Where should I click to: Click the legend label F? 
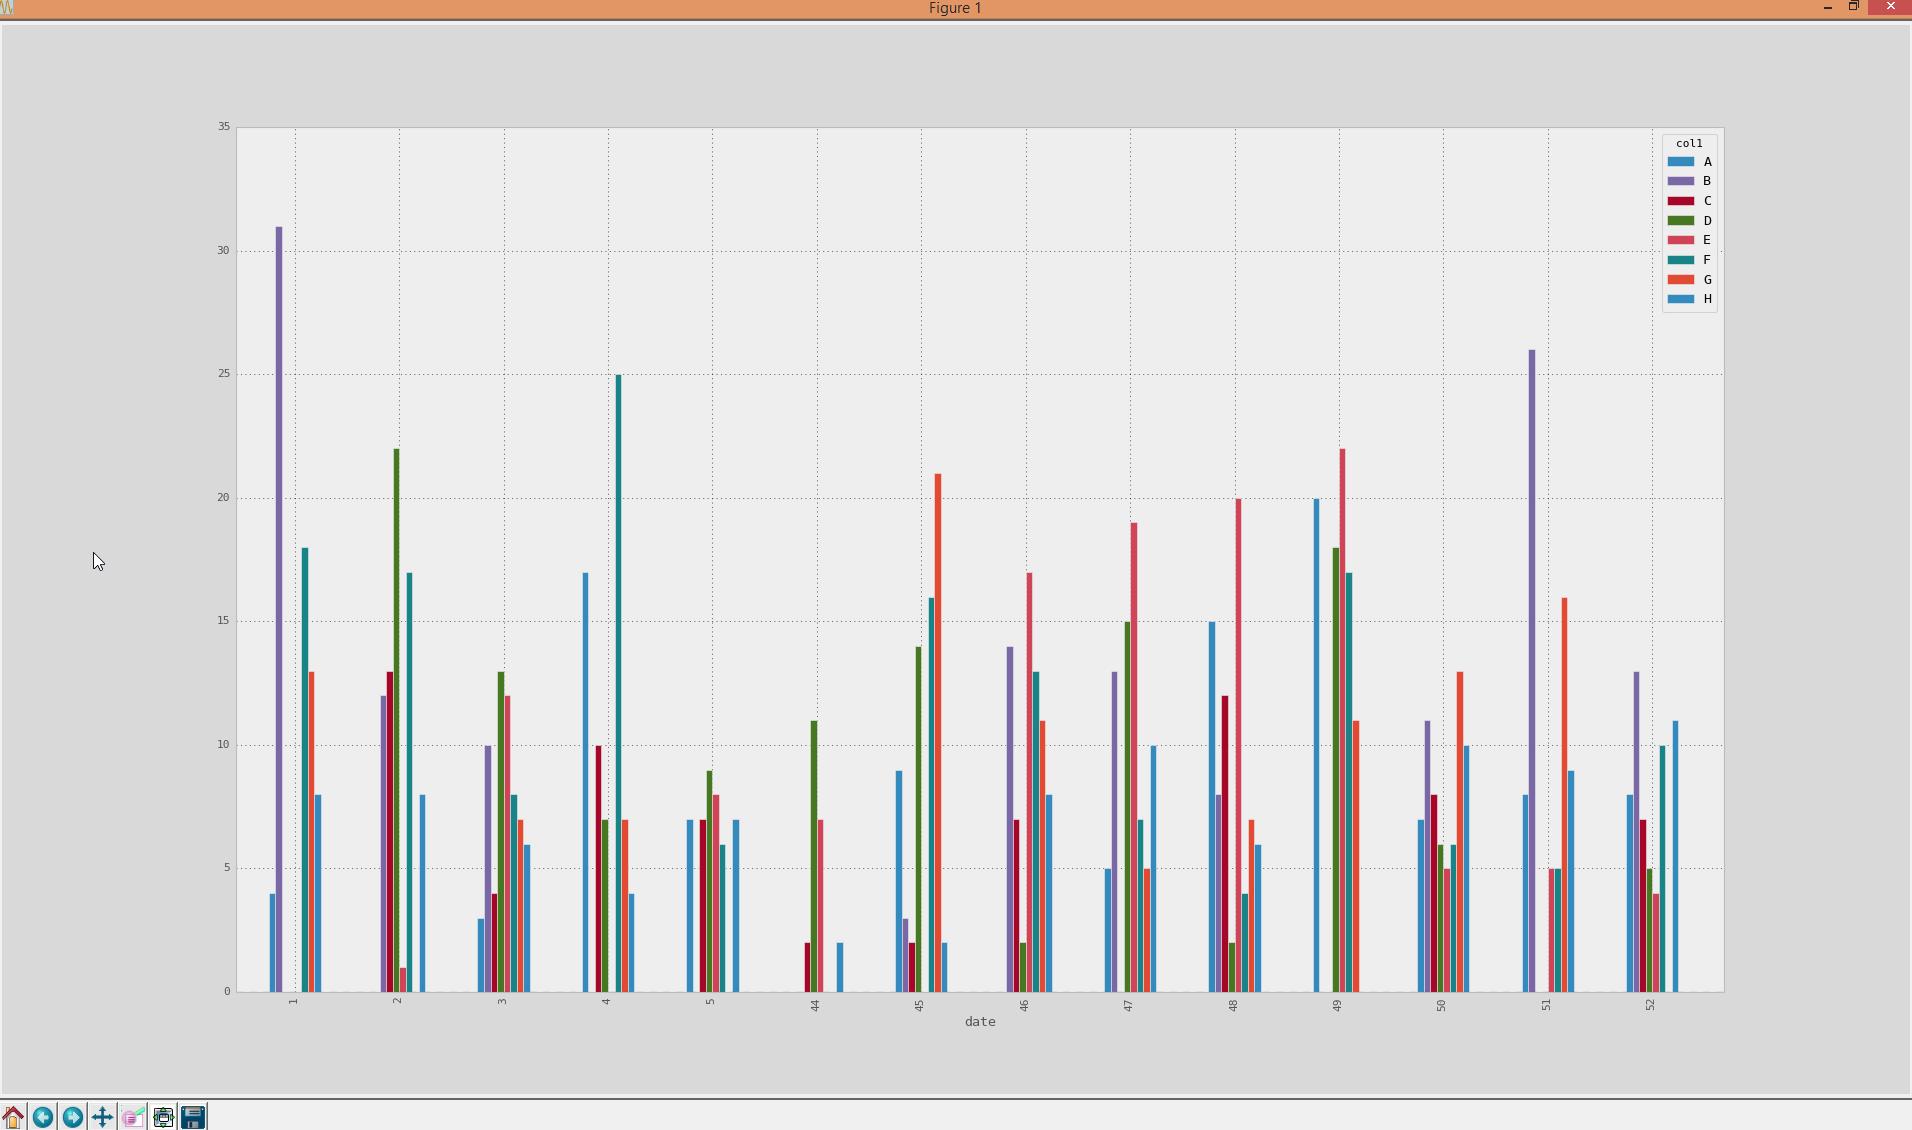(x=1707, y=260)
